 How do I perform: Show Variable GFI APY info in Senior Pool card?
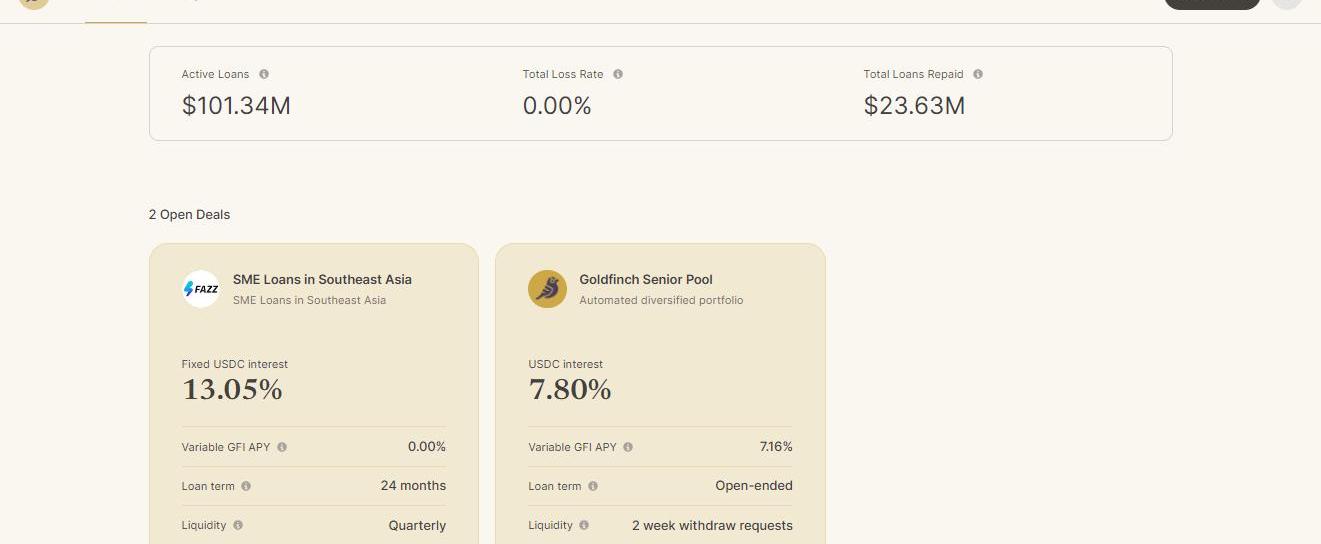[628, 447]
